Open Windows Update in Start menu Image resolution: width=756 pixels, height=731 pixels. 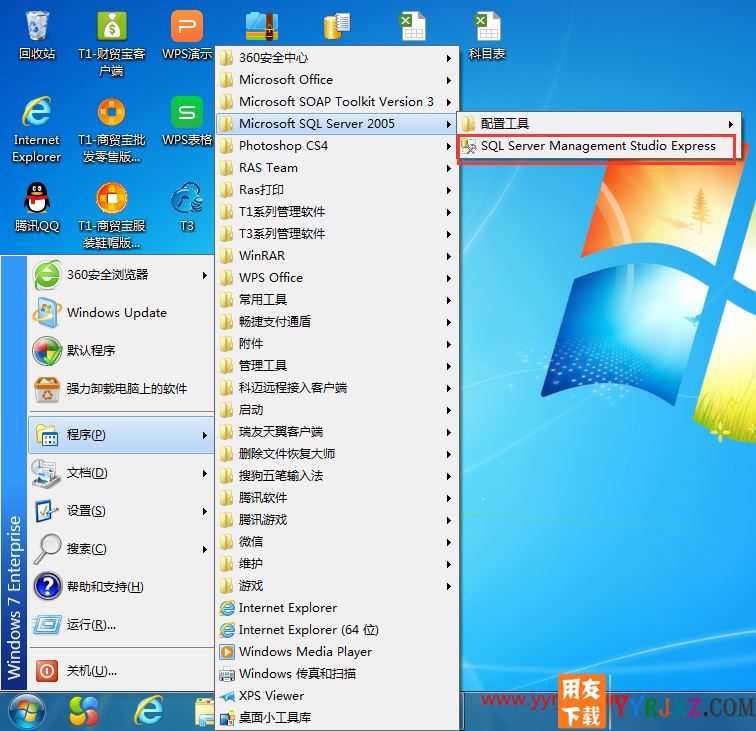pos(122,312)
